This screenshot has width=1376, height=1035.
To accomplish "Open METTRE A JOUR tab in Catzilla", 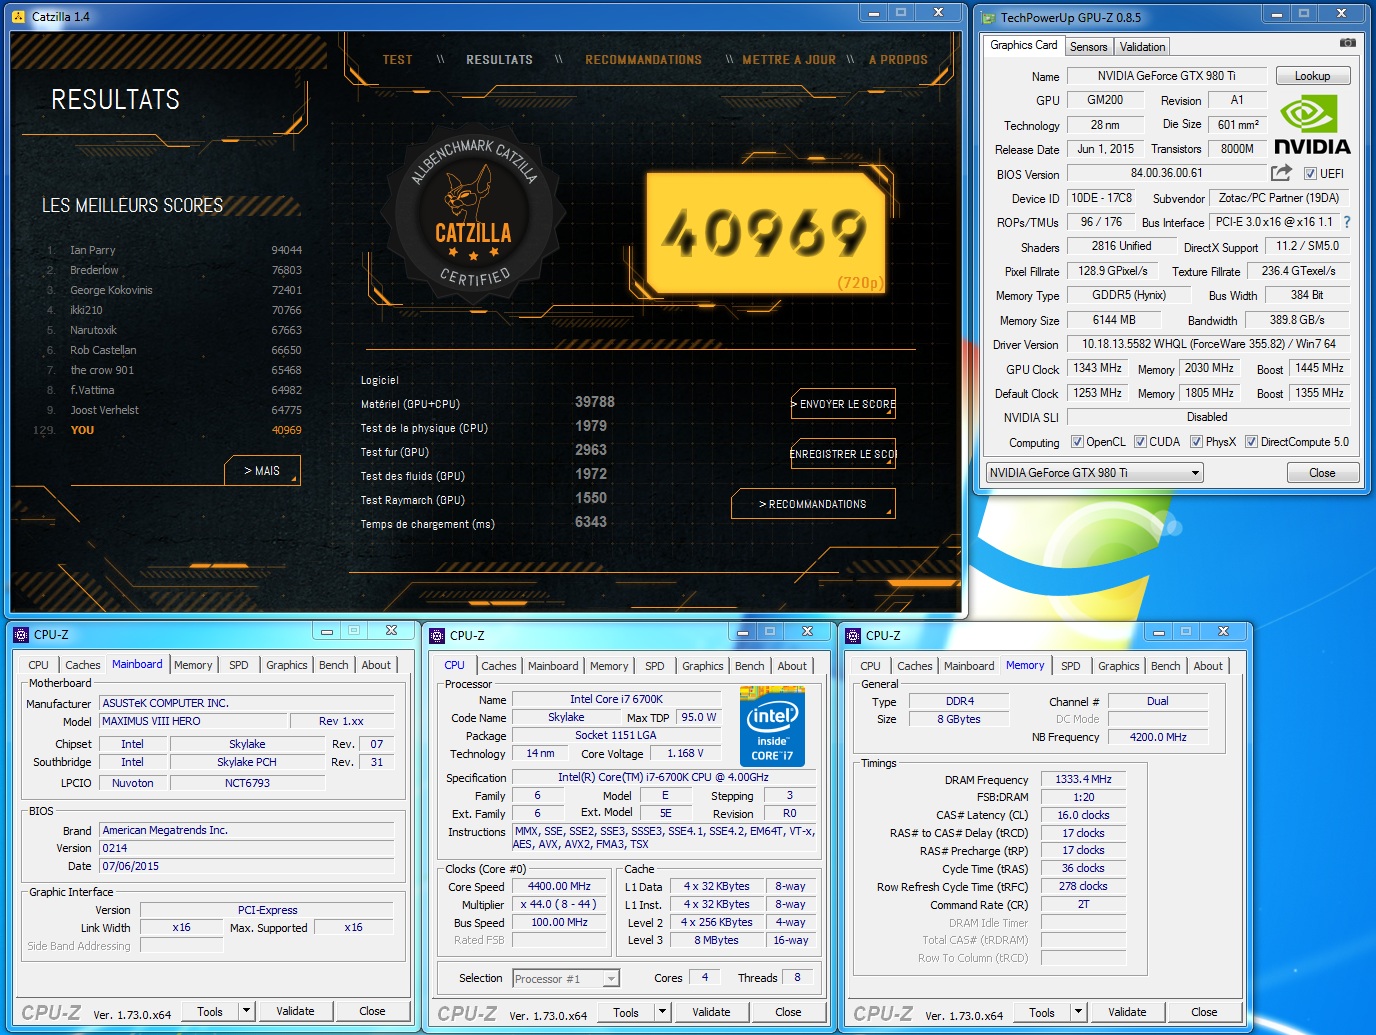I will (x=789, y=60).
